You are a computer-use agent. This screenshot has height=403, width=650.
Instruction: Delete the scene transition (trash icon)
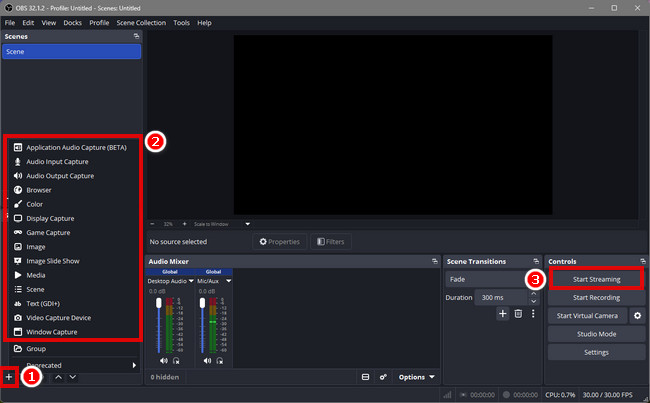pyautogui.click(x=518, y=313)
